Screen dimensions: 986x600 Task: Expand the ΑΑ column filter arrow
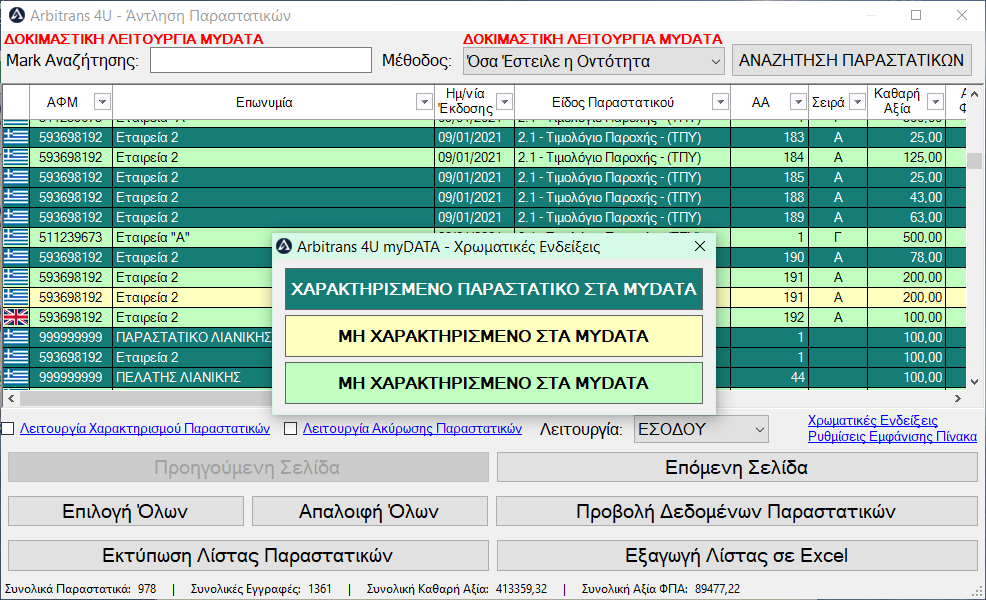(x=798, y=102)
